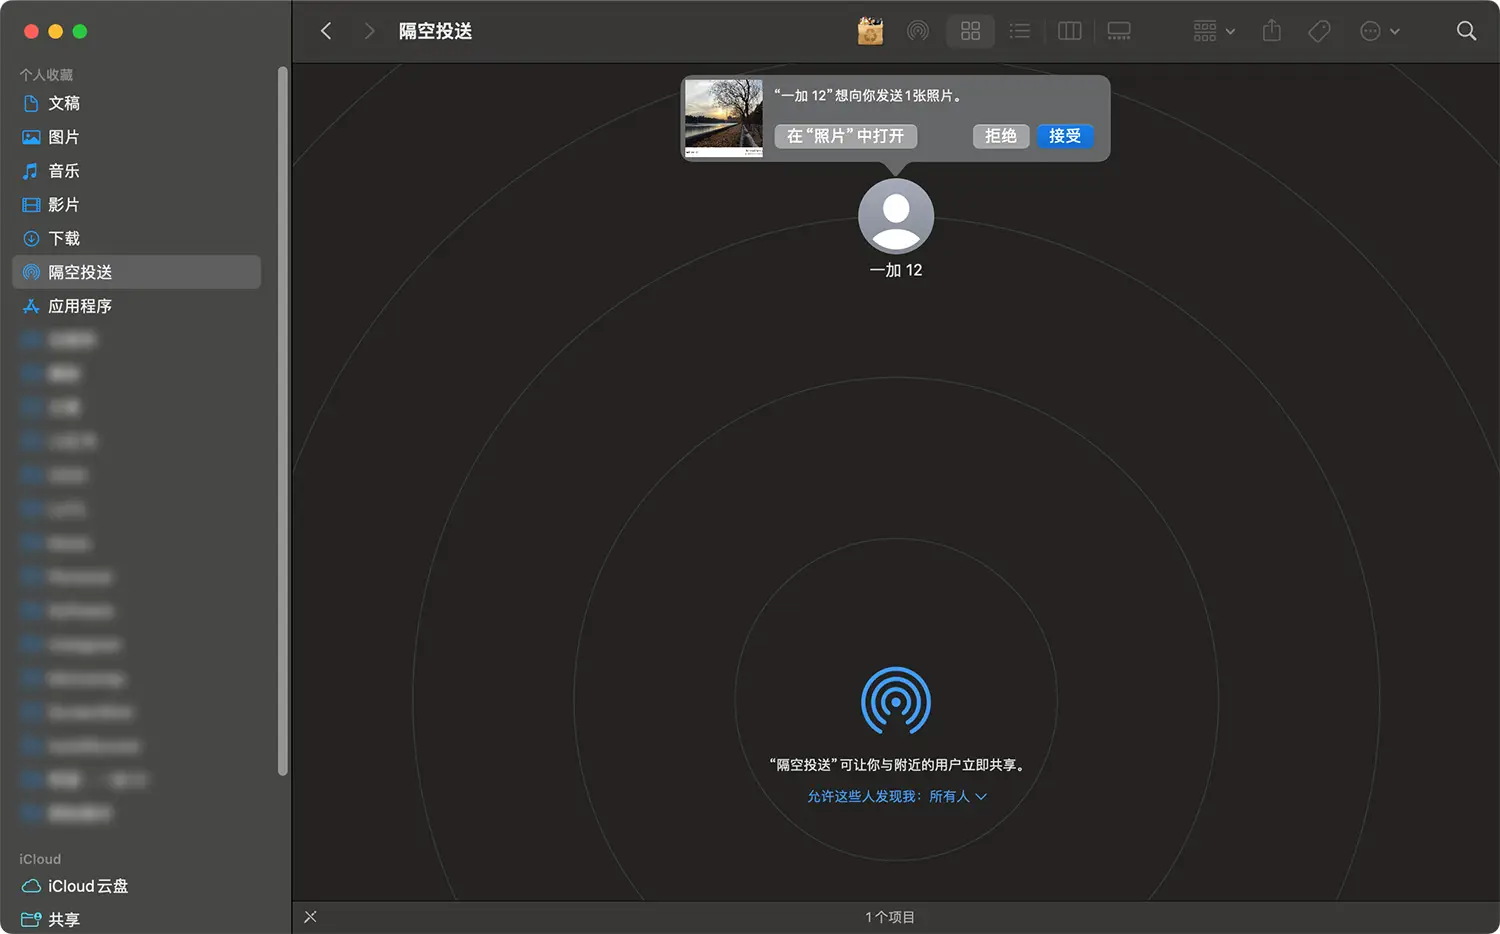This screenshot has height=934, width=1500.
Task: Open 图片 in the sidebar
Action: [x=136, y=137]
